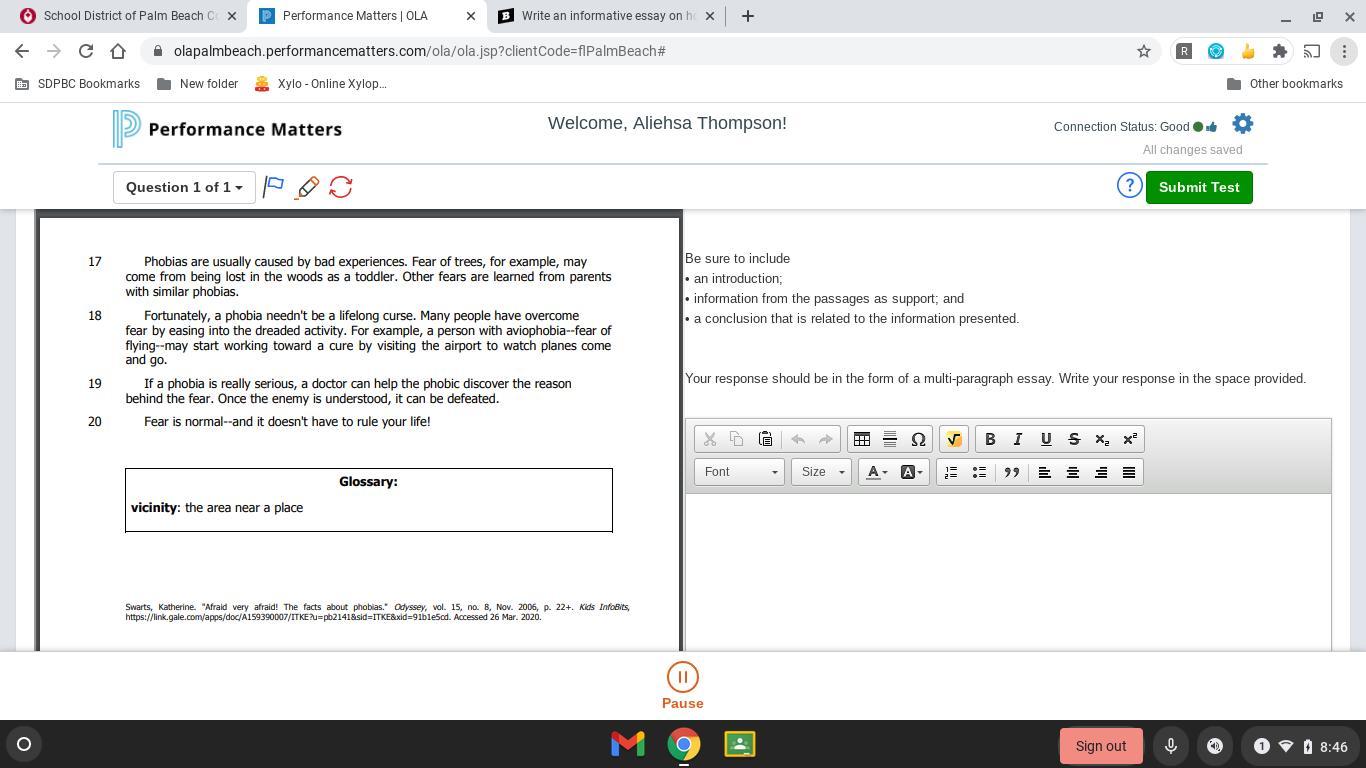
Task: Align text to the right
Action: (1101, 472)
